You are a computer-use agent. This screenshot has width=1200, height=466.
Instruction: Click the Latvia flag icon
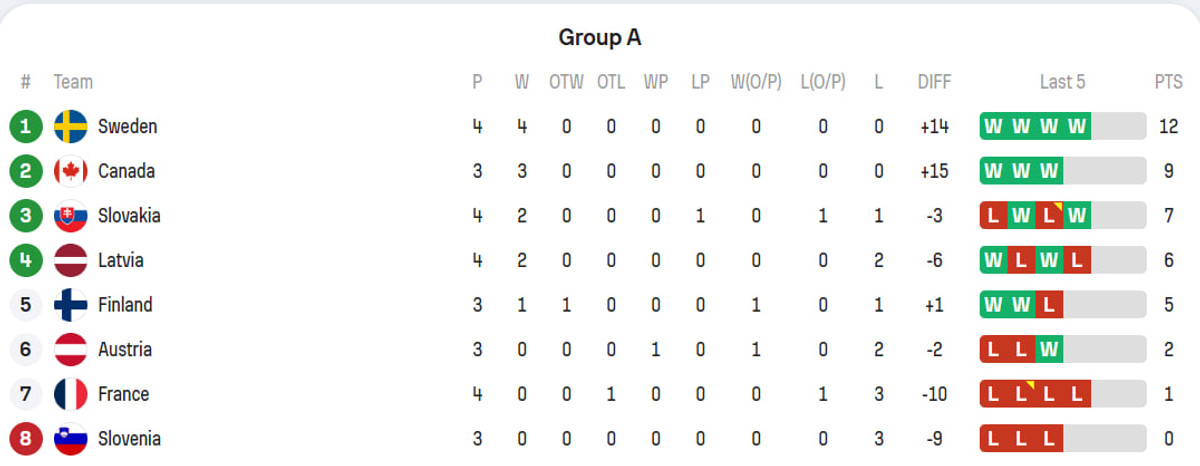pos(71,260)
